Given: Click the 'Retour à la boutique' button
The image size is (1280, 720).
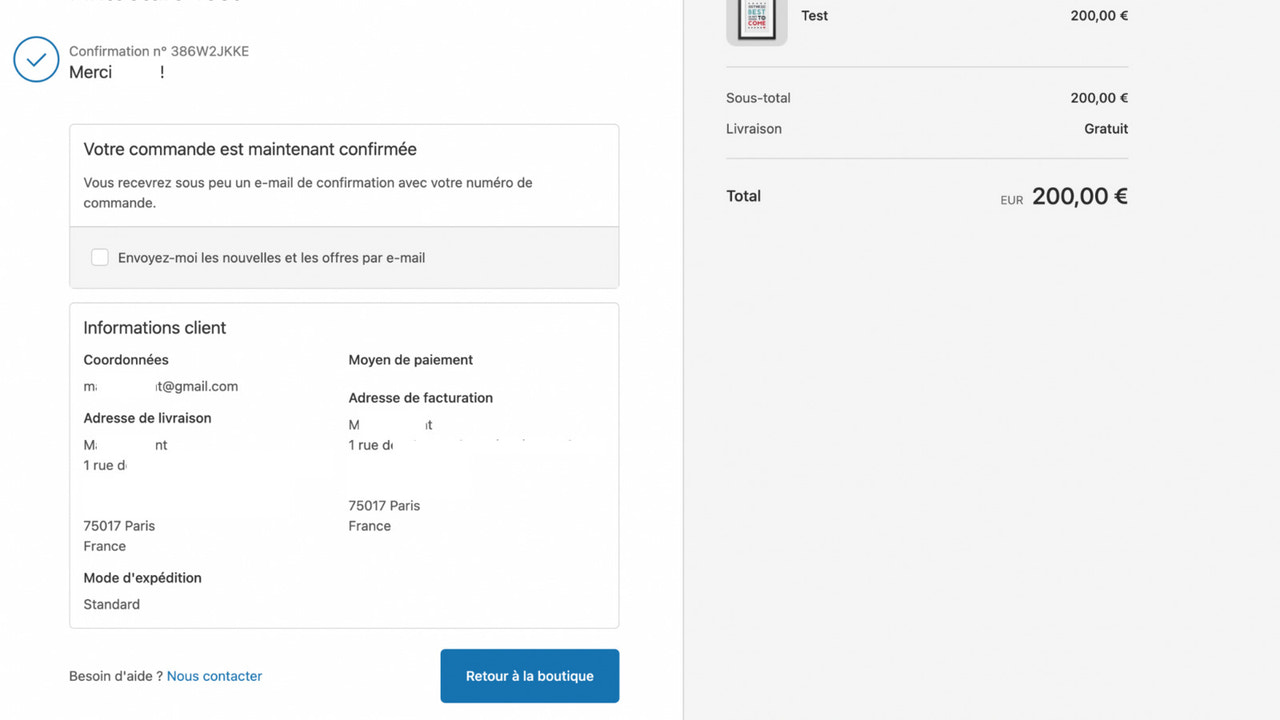Looking at the screenshot, I should [530, 676].
